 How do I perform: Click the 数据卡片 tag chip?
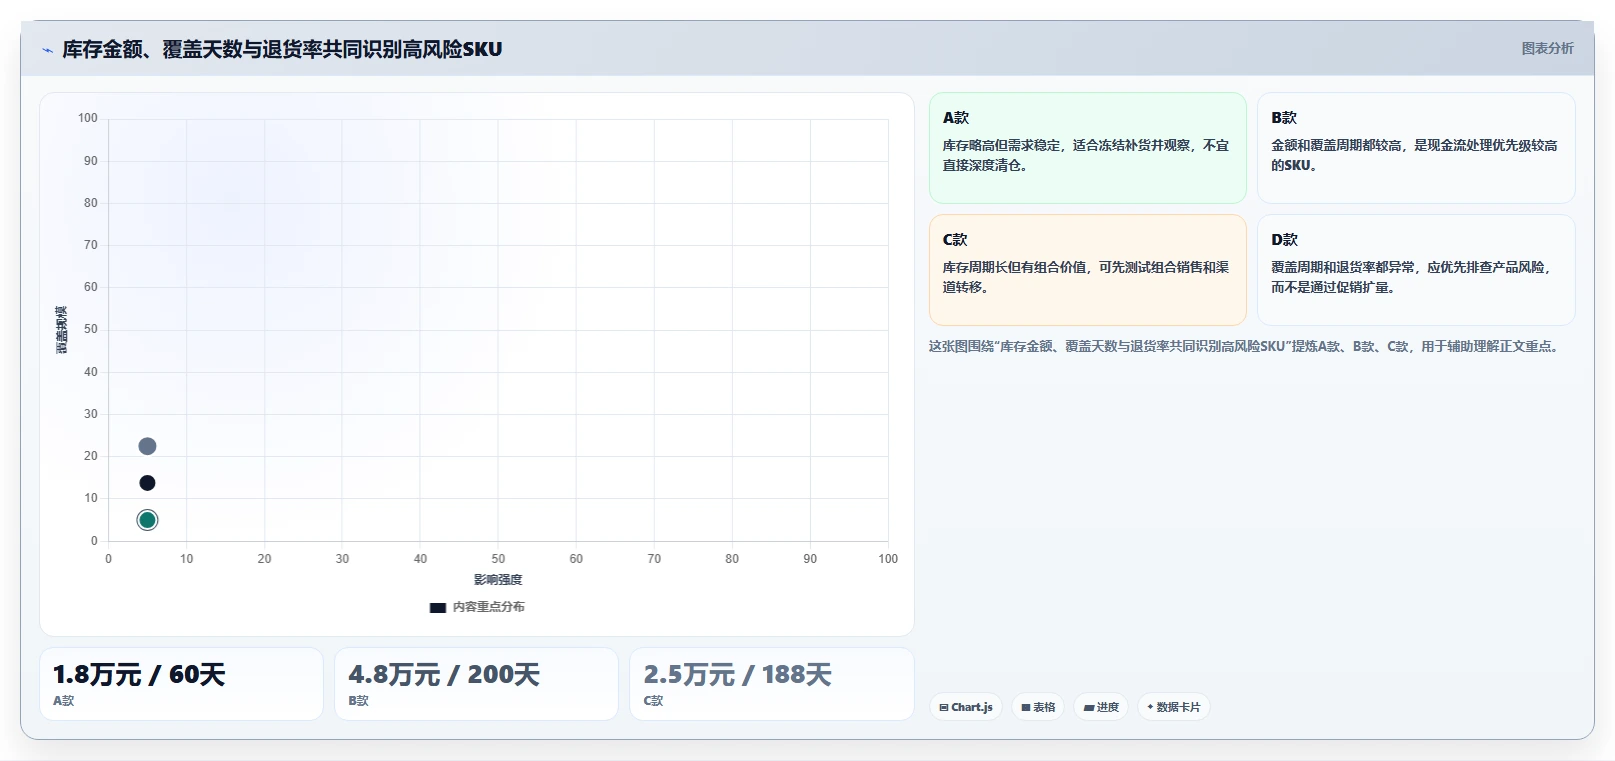[1174, 707]
